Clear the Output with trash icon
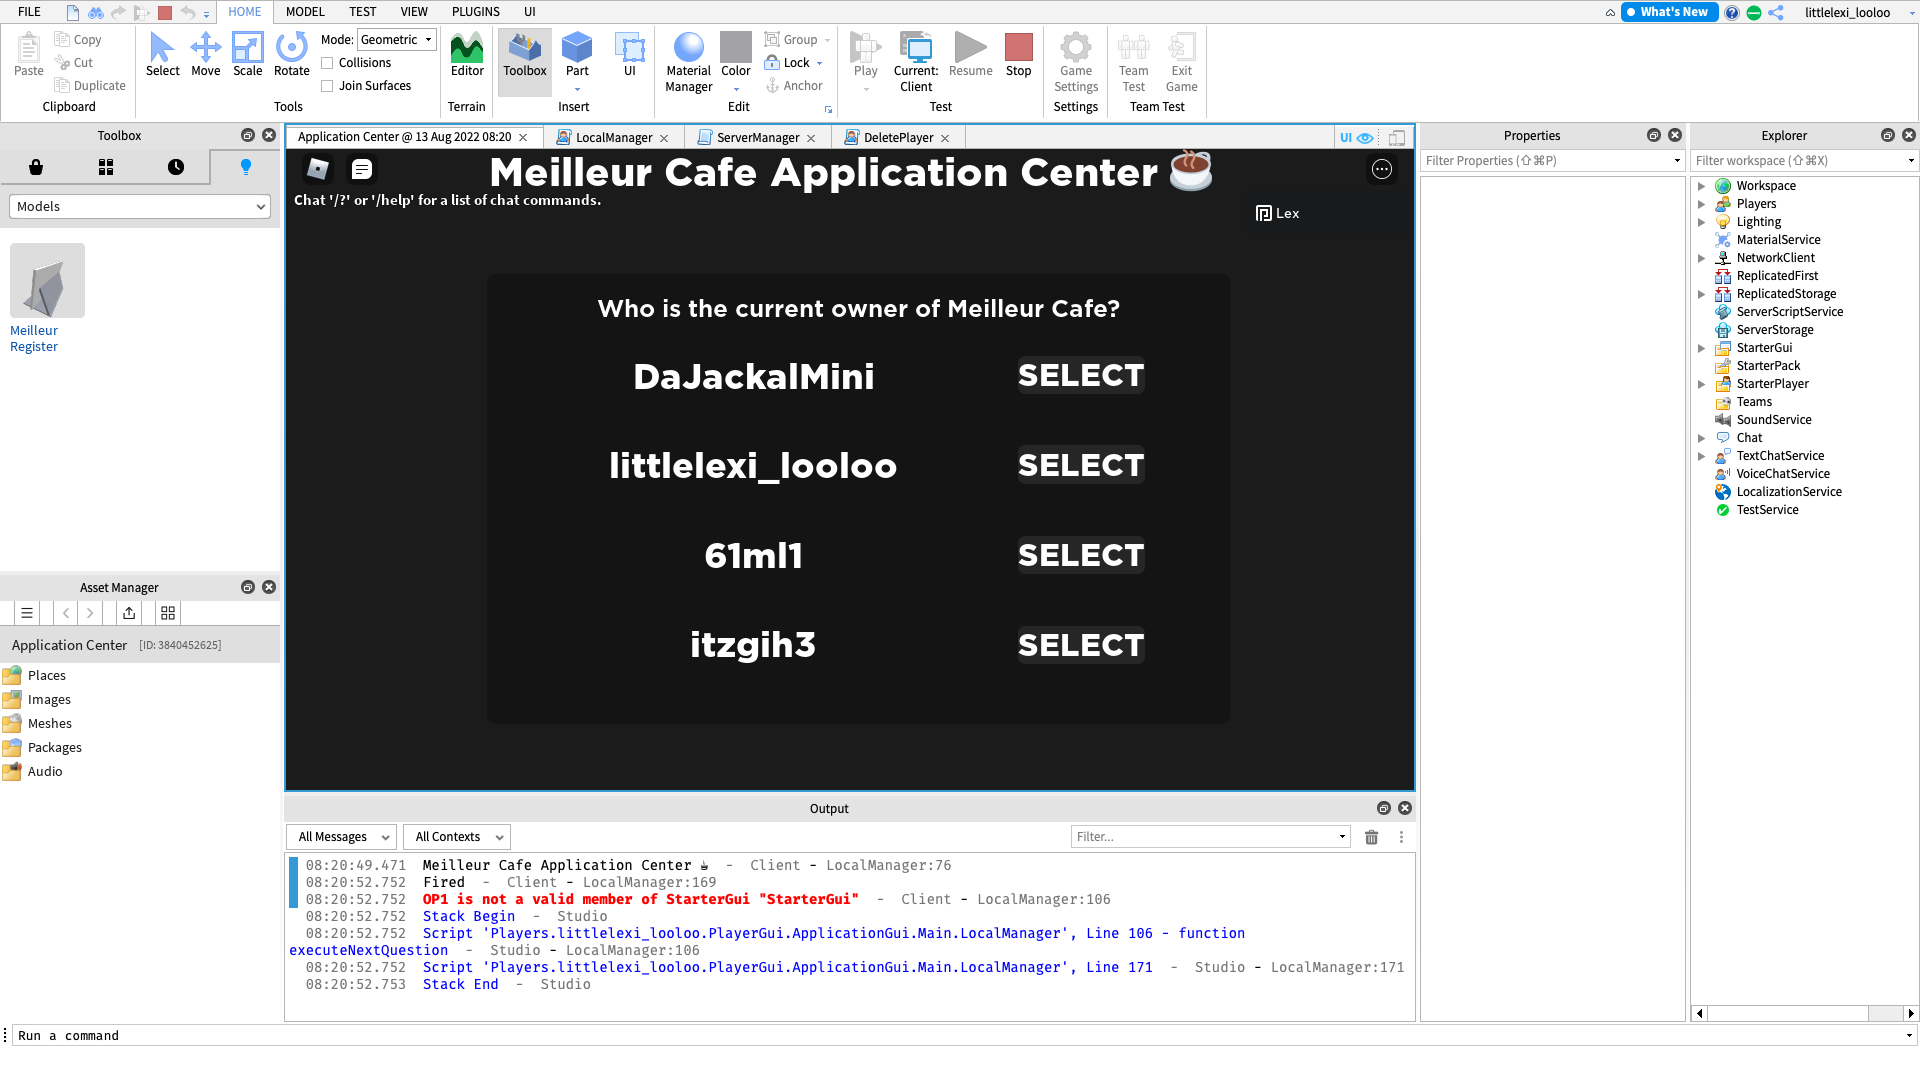This screenshot has height=1080, width=1920. point(1372,837)
